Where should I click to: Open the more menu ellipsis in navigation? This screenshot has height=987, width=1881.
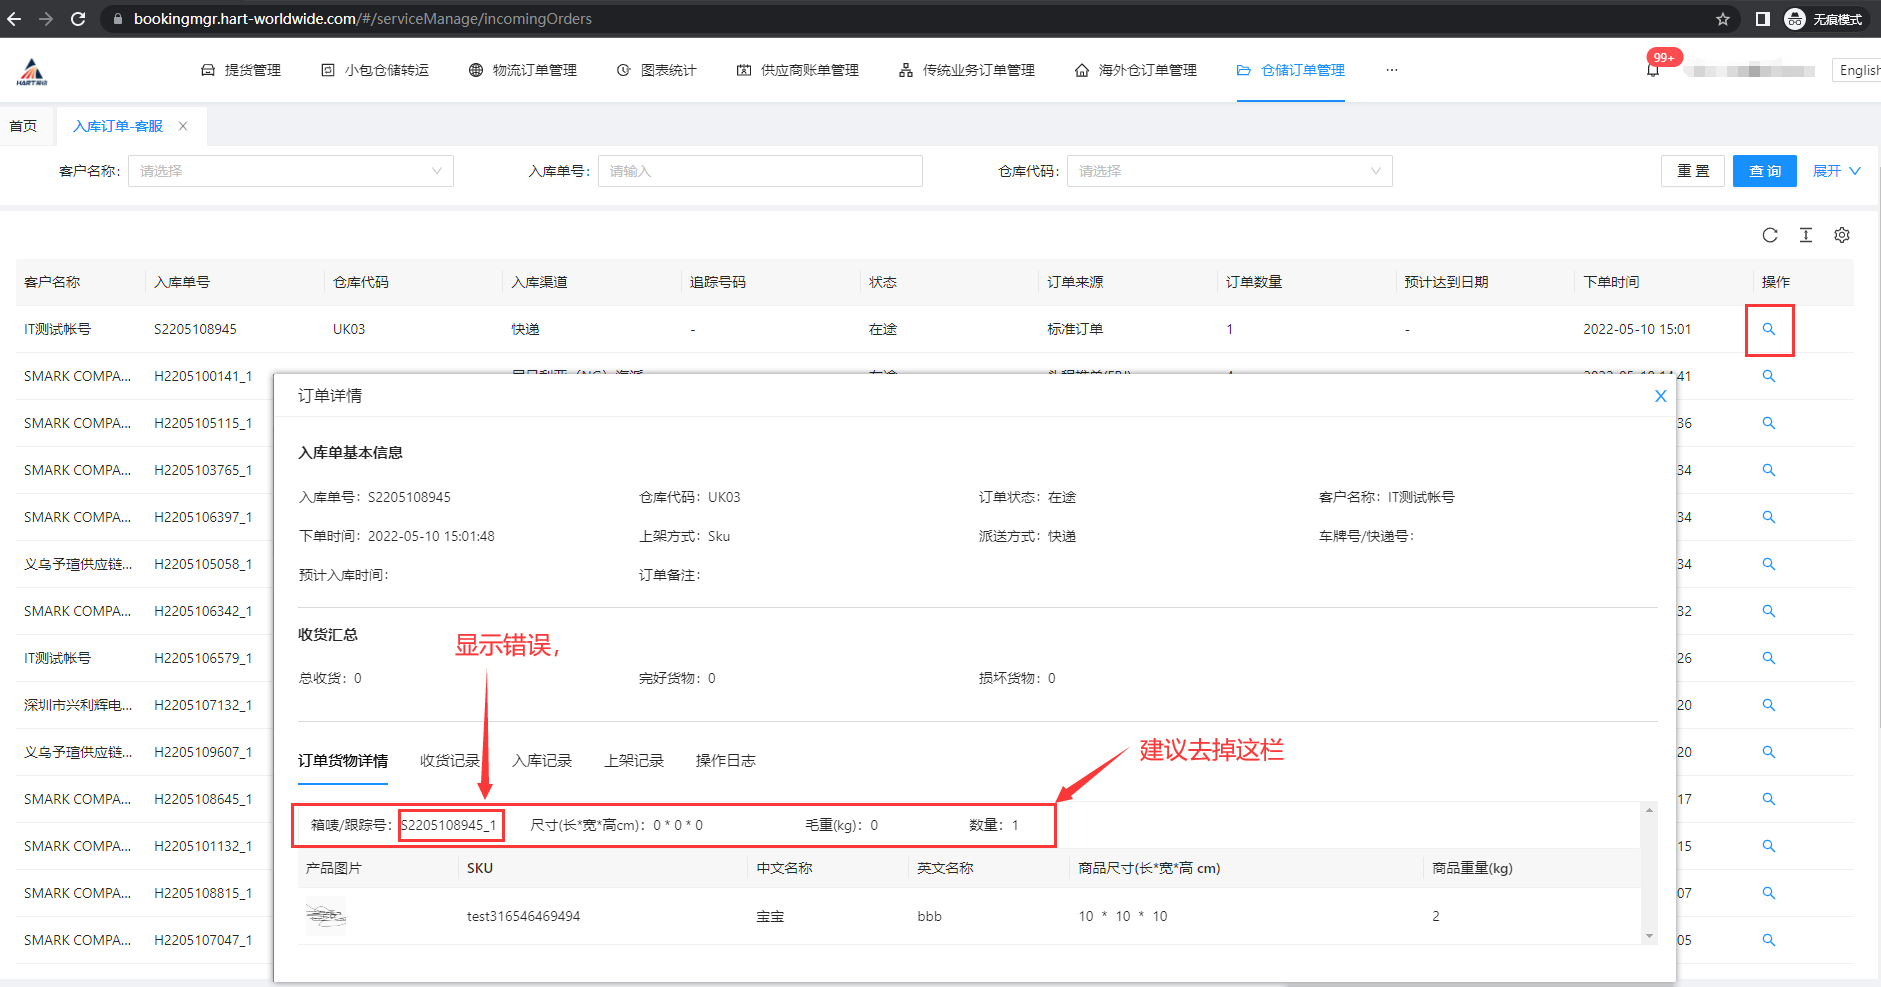click(x=1392, y=70)
